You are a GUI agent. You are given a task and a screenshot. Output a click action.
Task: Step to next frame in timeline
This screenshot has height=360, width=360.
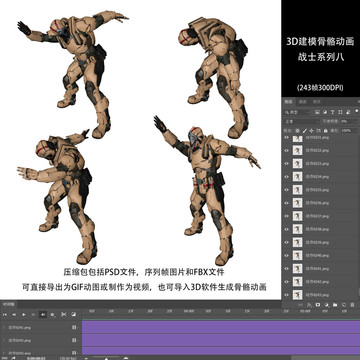(x=33, y=314)
